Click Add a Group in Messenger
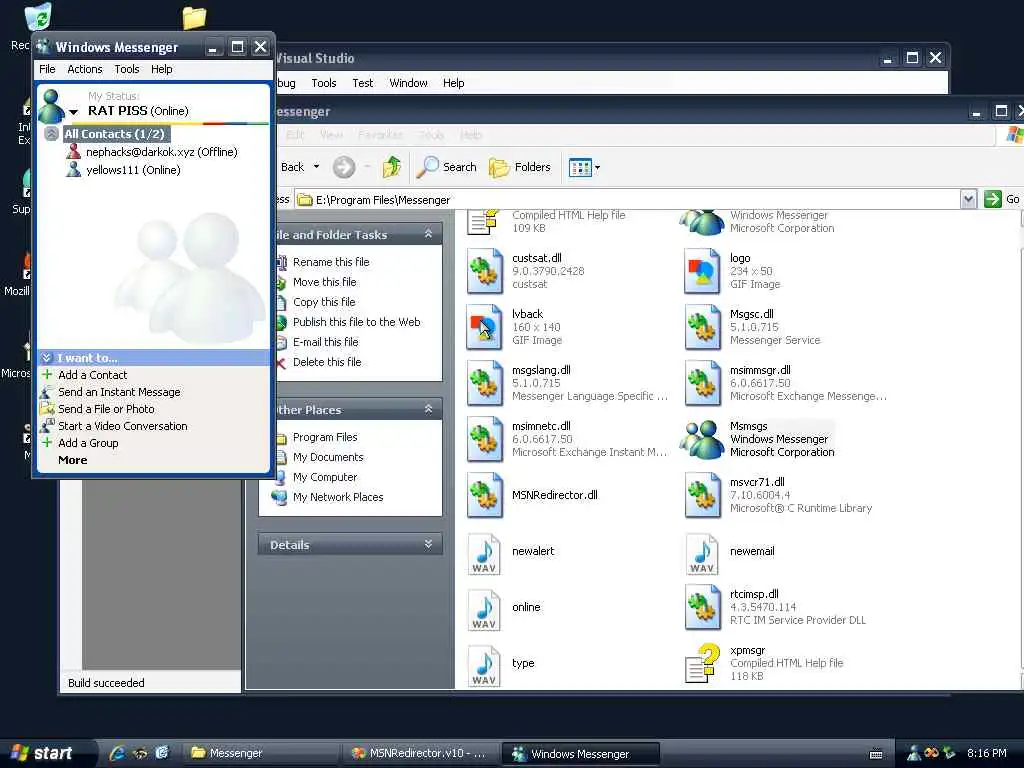The image size is (1024, 768). coord(88,443)
